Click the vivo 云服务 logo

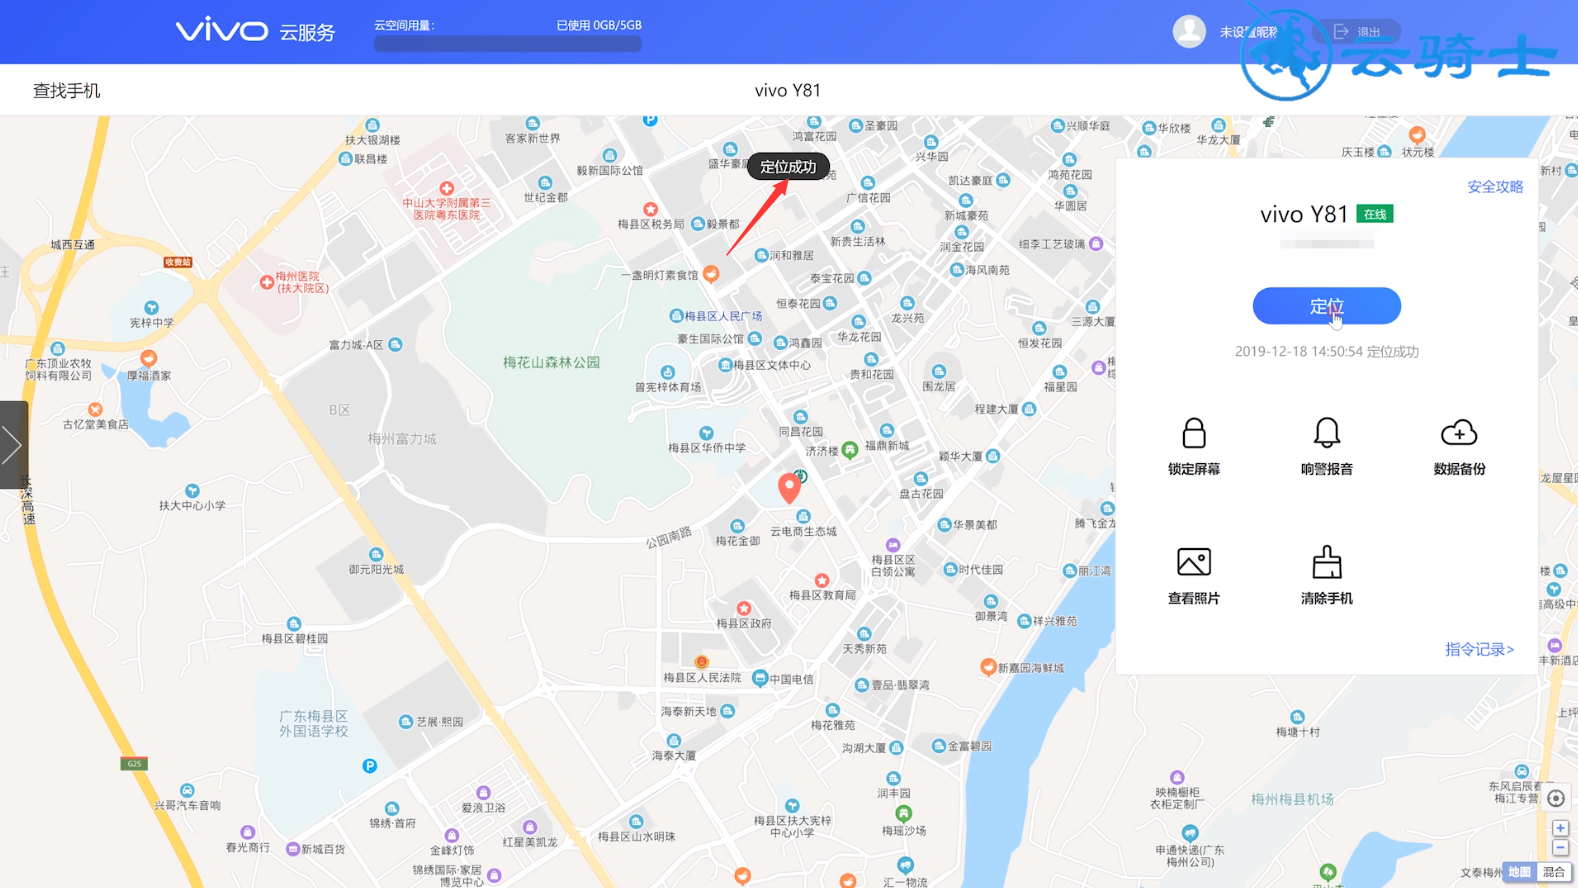(x=255, y=31)
